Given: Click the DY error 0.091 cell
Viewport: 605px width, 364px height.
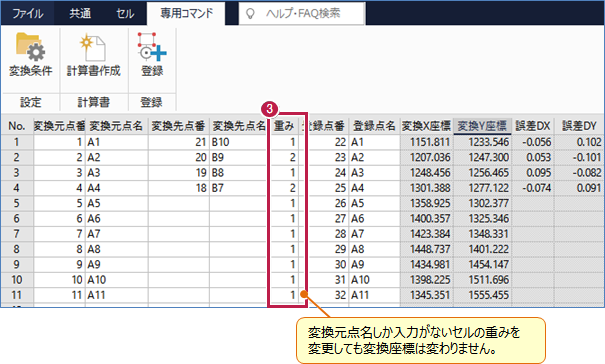Looking at the screenshot, I should pos(579,188).
